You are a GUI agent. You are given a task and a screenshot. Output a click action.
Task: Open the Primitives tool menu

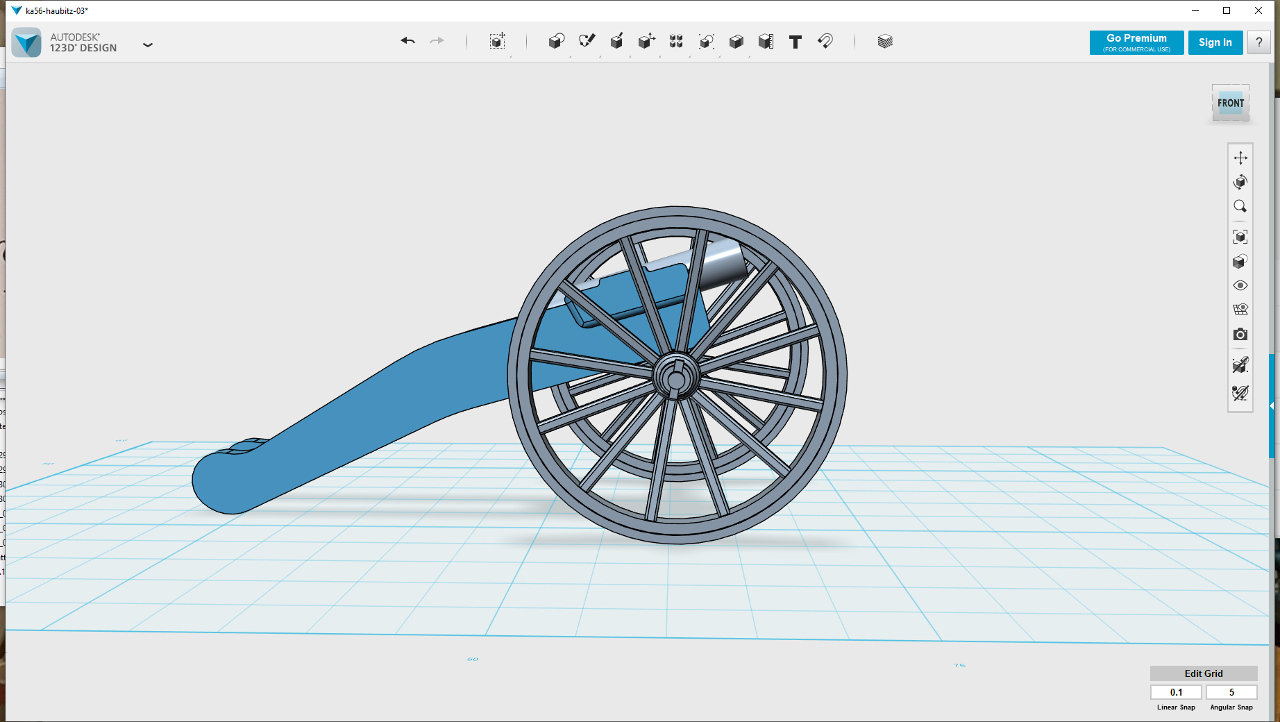557,41
